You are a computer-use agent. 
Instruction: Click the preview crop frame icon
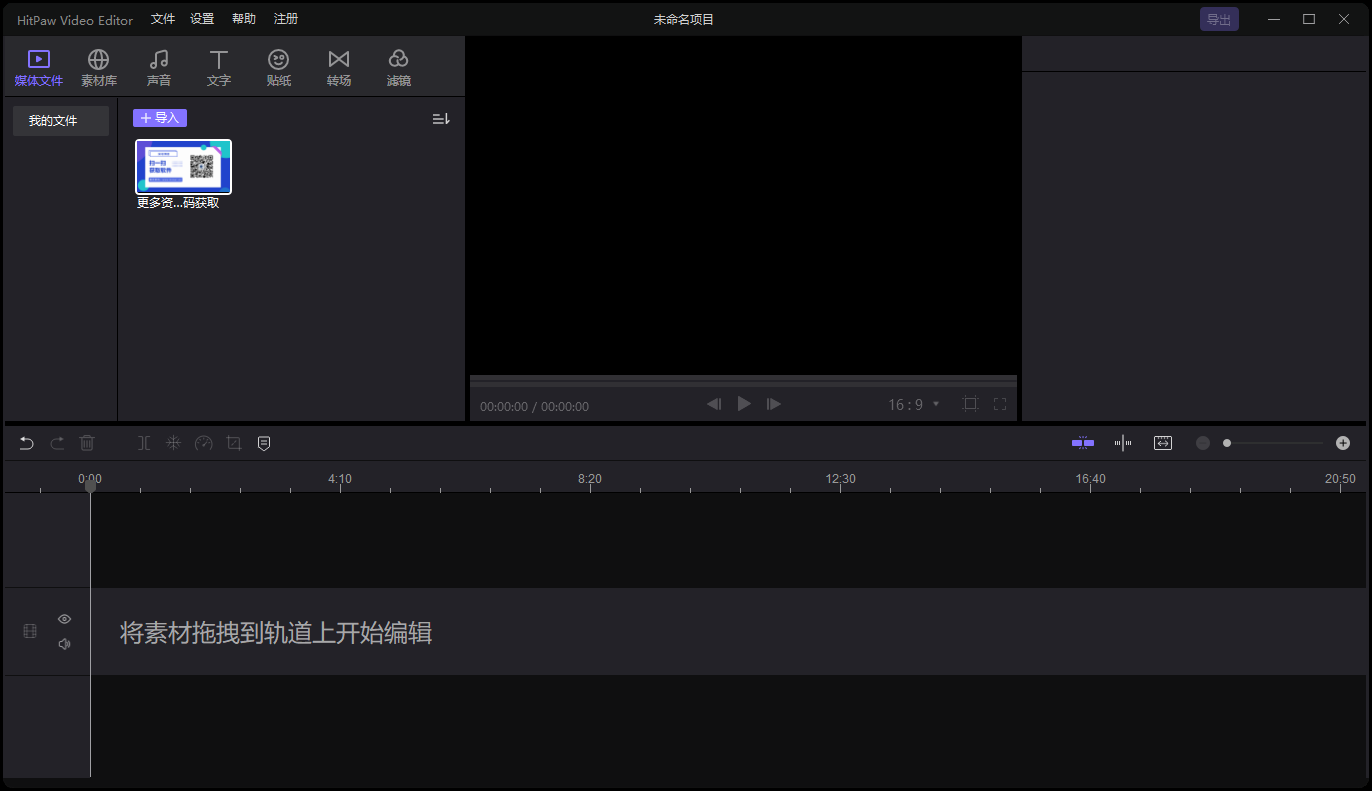coord(970,404)
